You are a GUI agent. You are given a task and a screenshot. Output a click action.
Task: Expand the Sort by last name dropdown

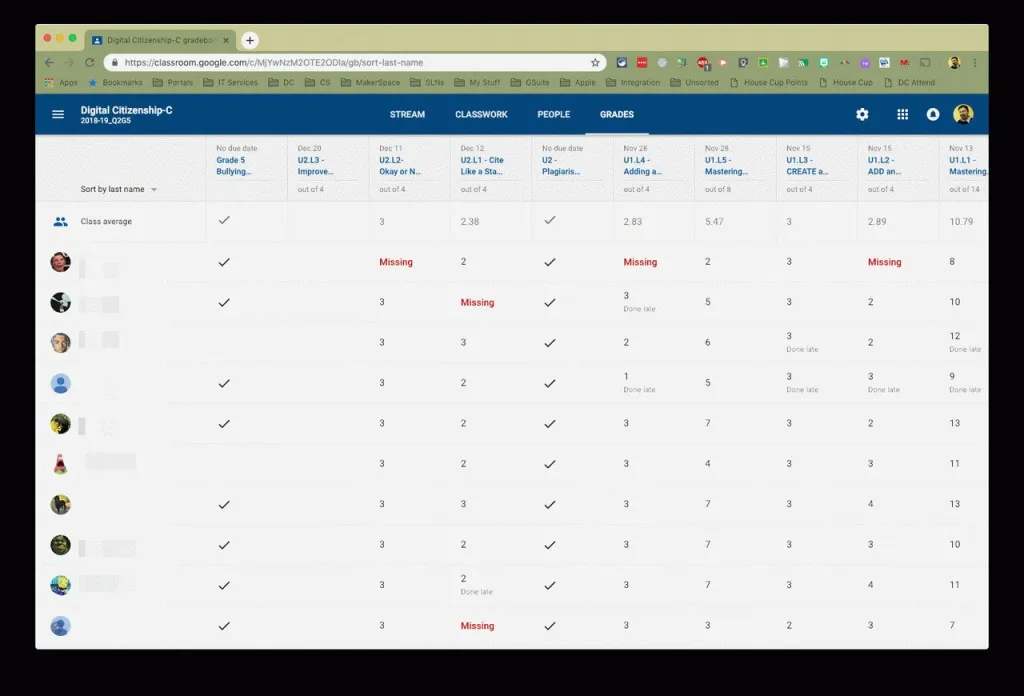[x=153, y=189]
